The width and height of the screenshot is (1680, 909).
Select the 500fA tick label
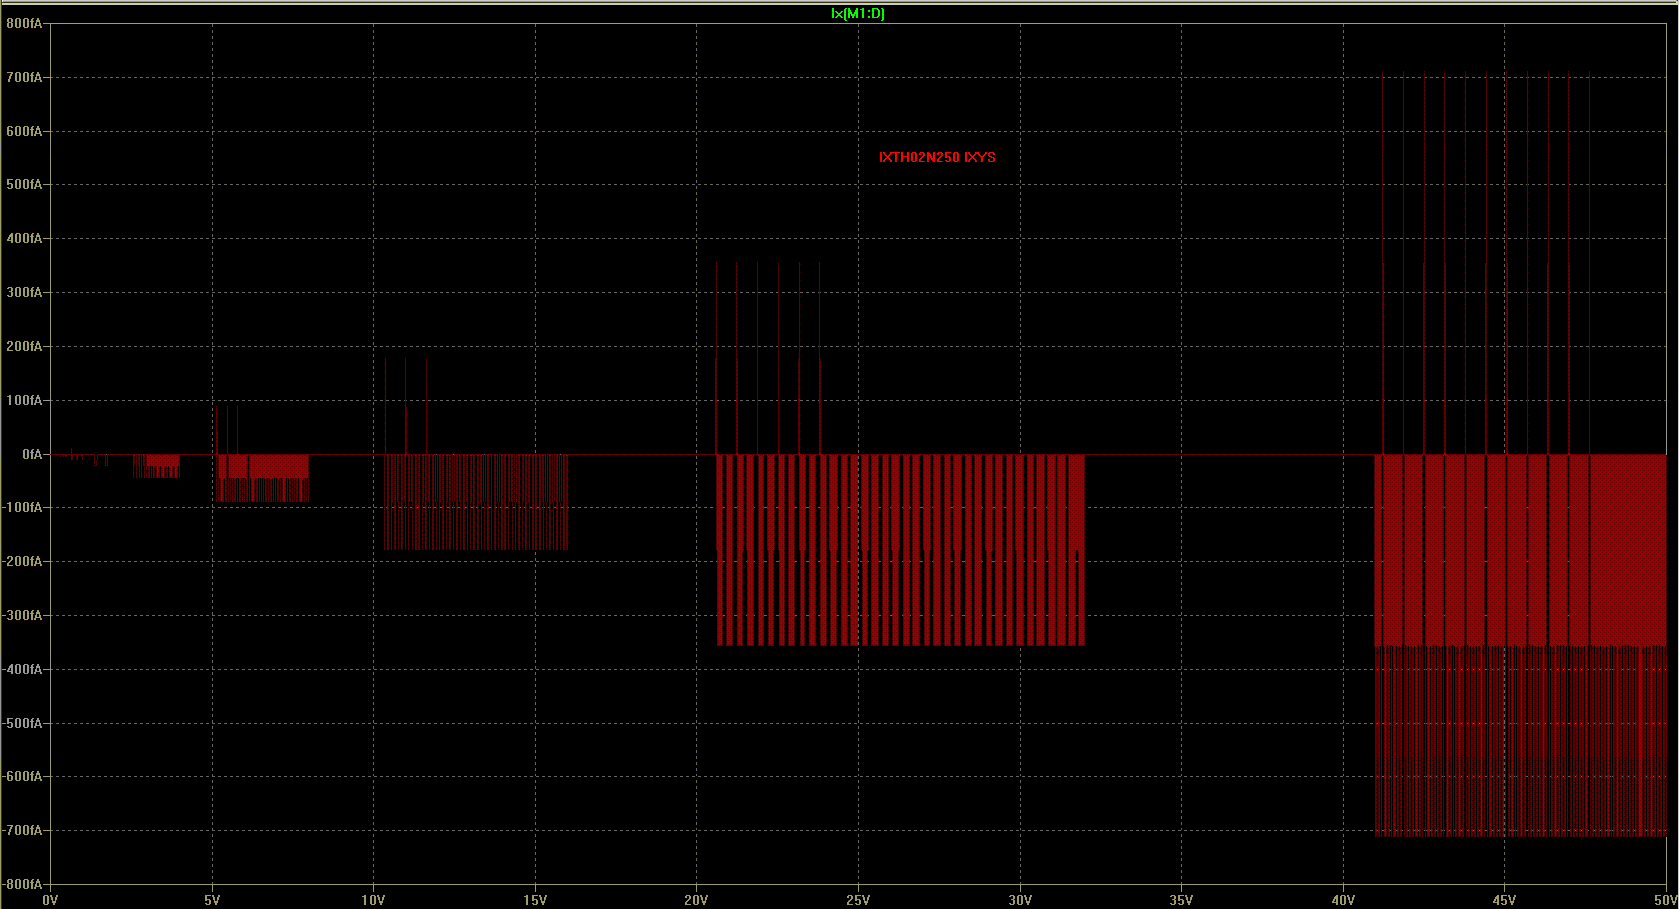(x=24, y=185)
